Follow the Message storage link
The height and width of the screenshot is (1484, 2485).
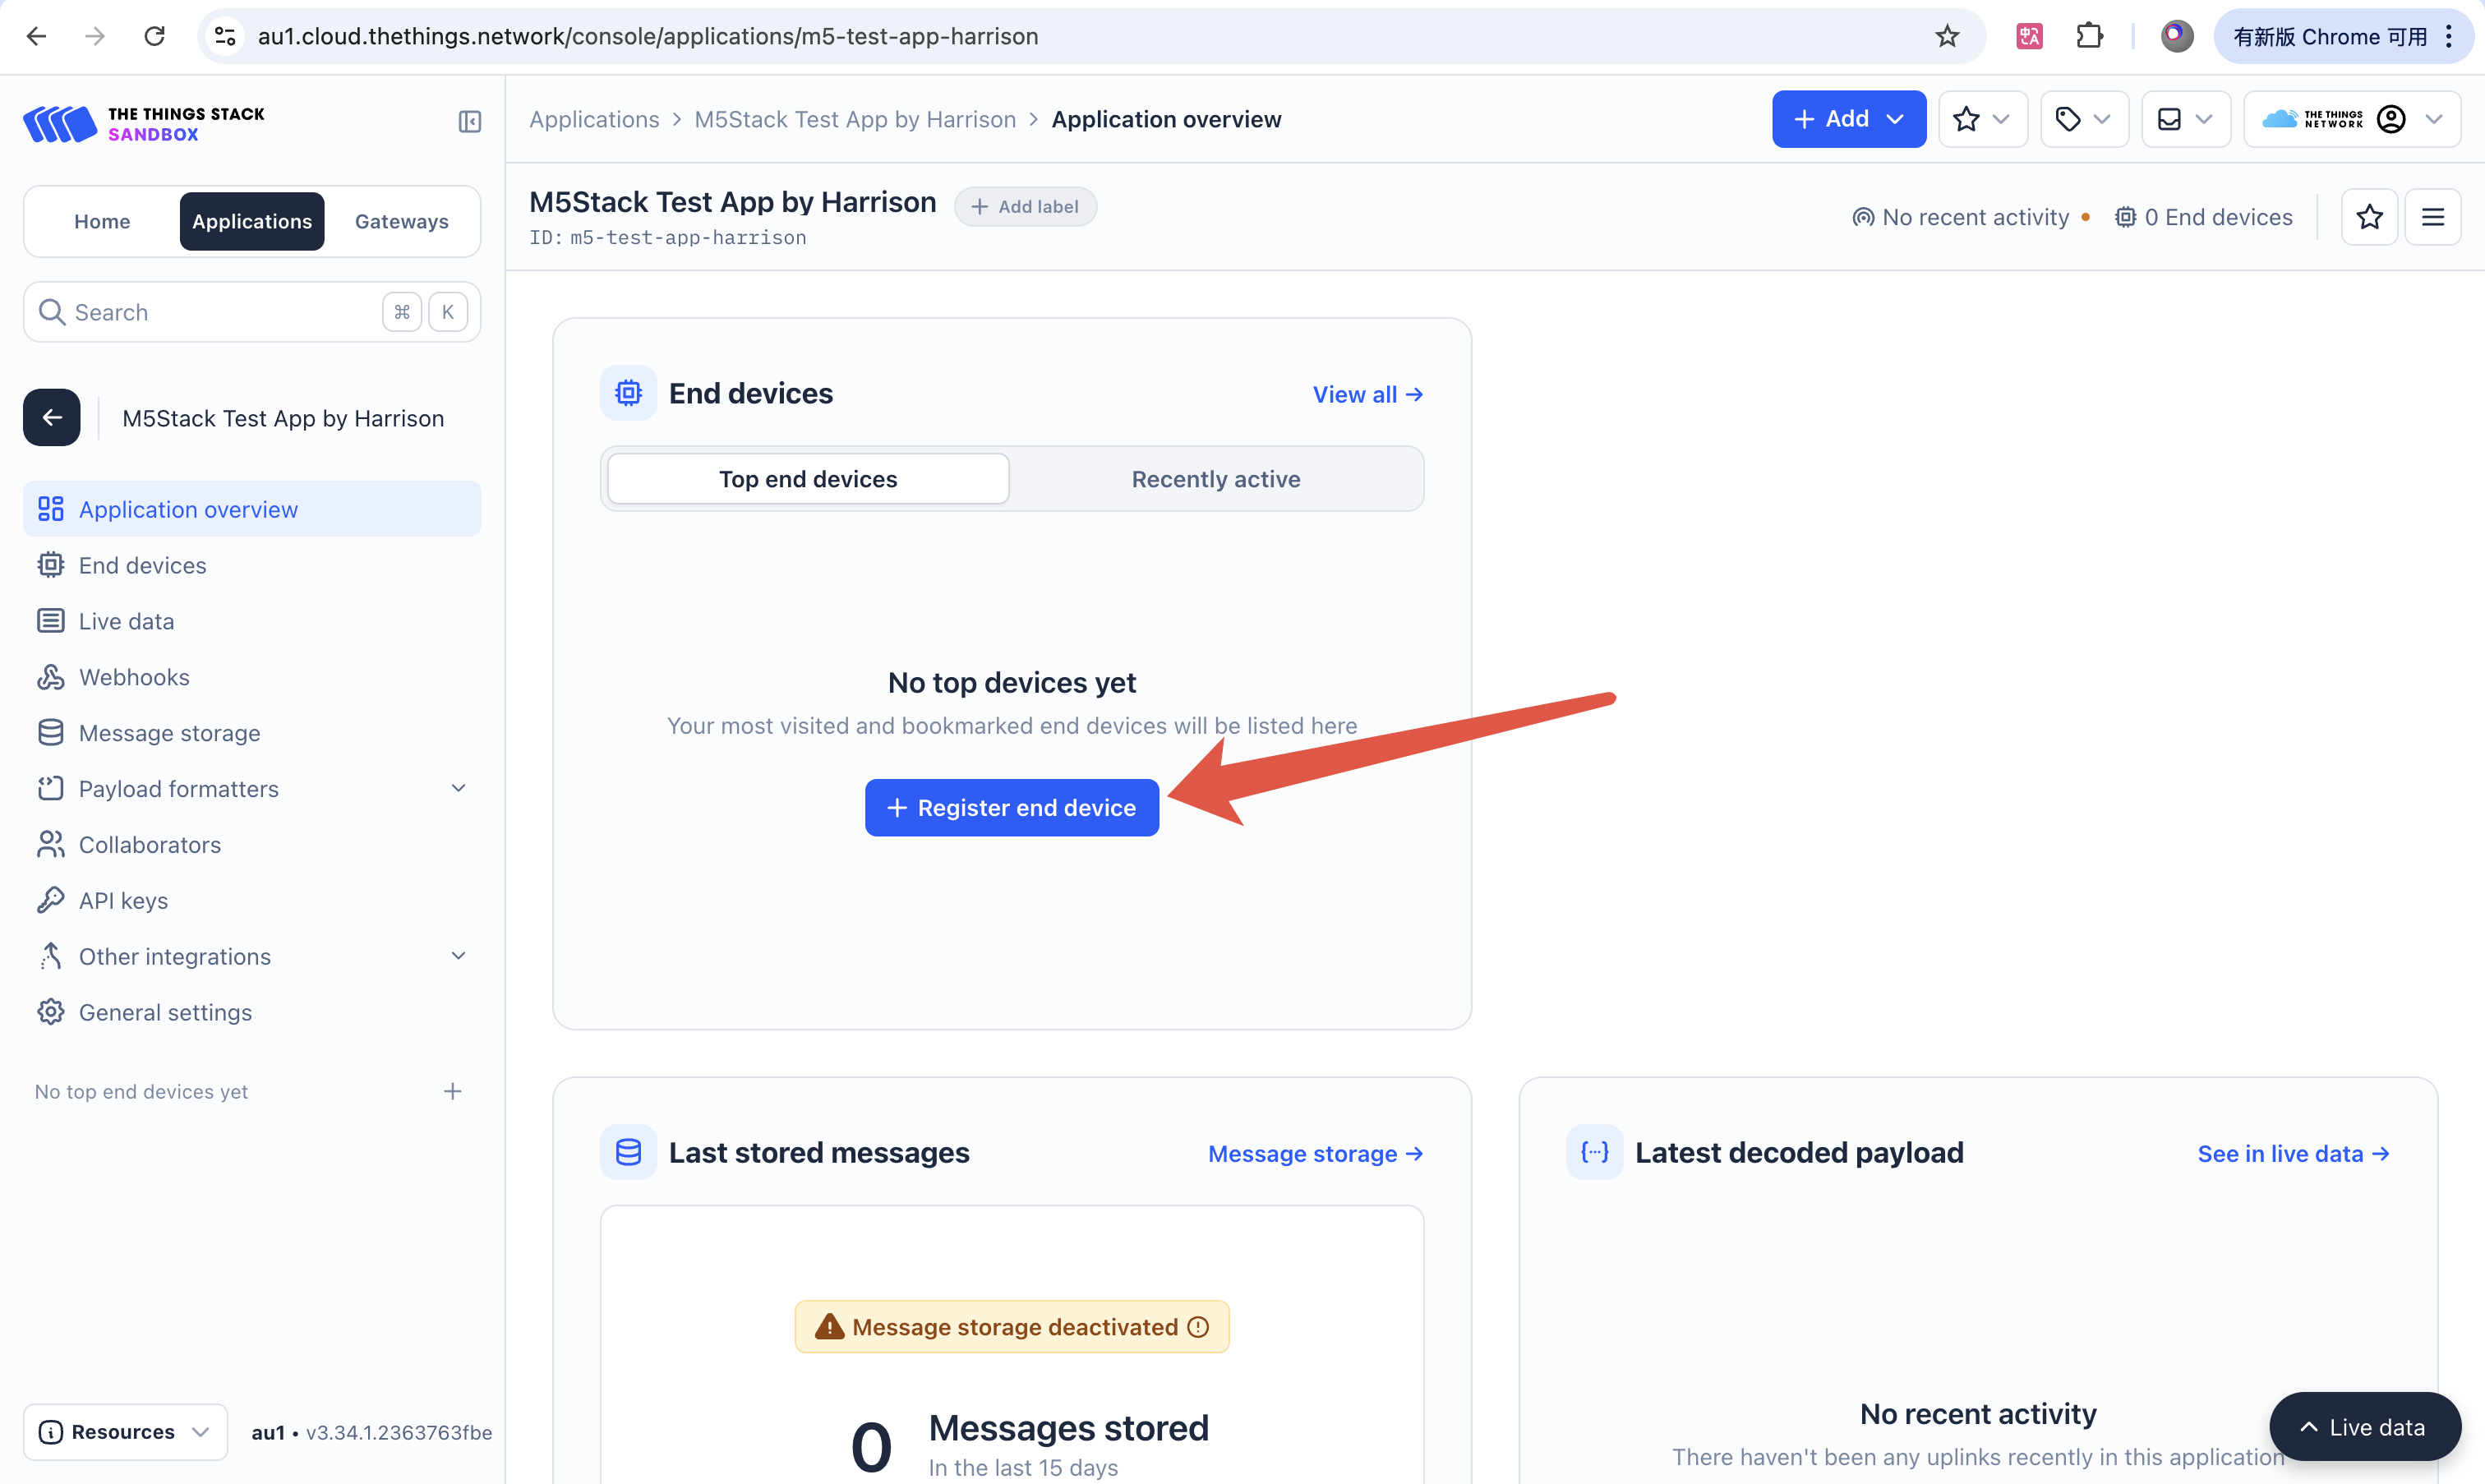point(1316,1153)
